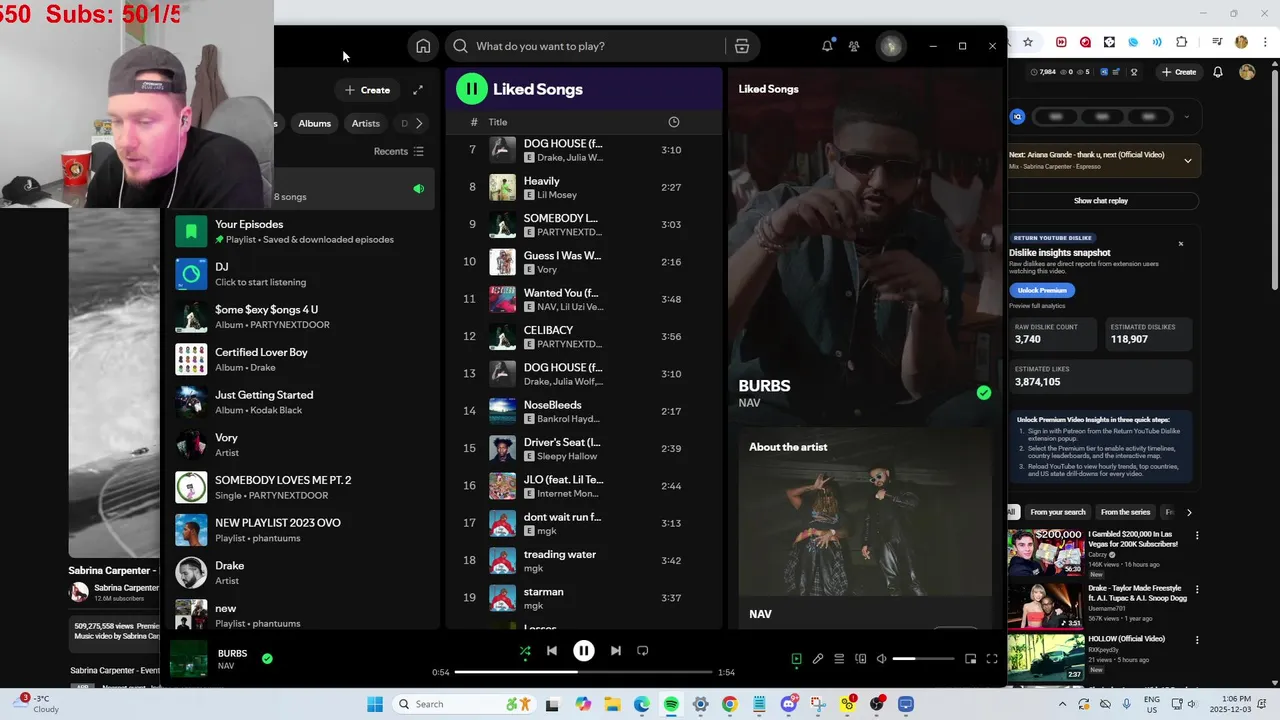Viewport: 1280px width, 720px height.
Task: Open the YouTube notifications bell in the browser
Action: coord(1218,72)
